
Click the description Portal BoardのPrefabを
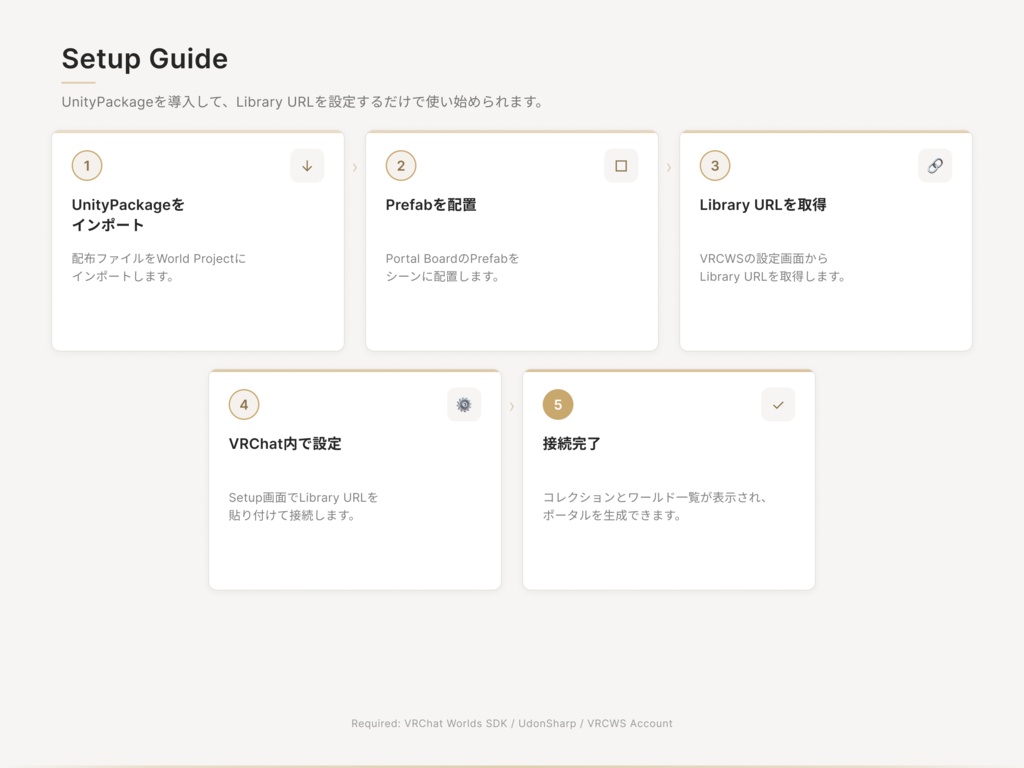click(452, 268)
